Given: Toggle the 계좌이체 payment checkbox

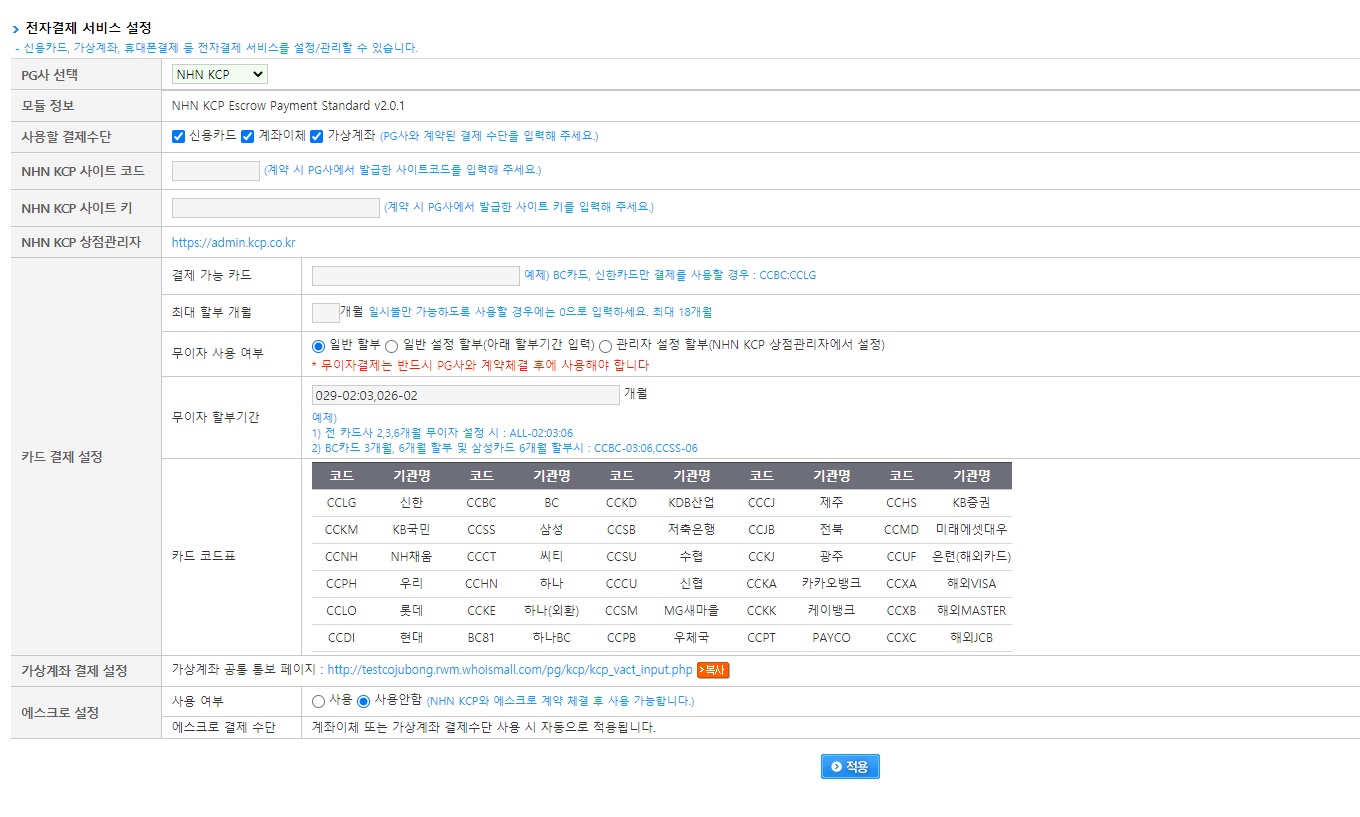Looking at the screenshot, I should (x=247, y=137).
